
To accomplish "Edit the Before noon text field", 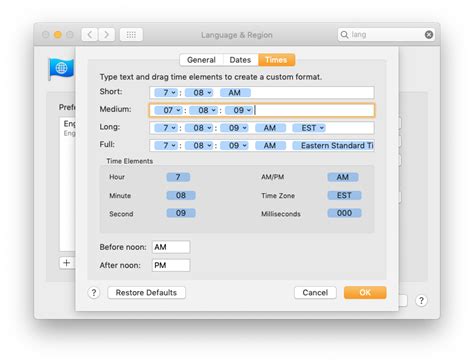I will tap(171, 247).
